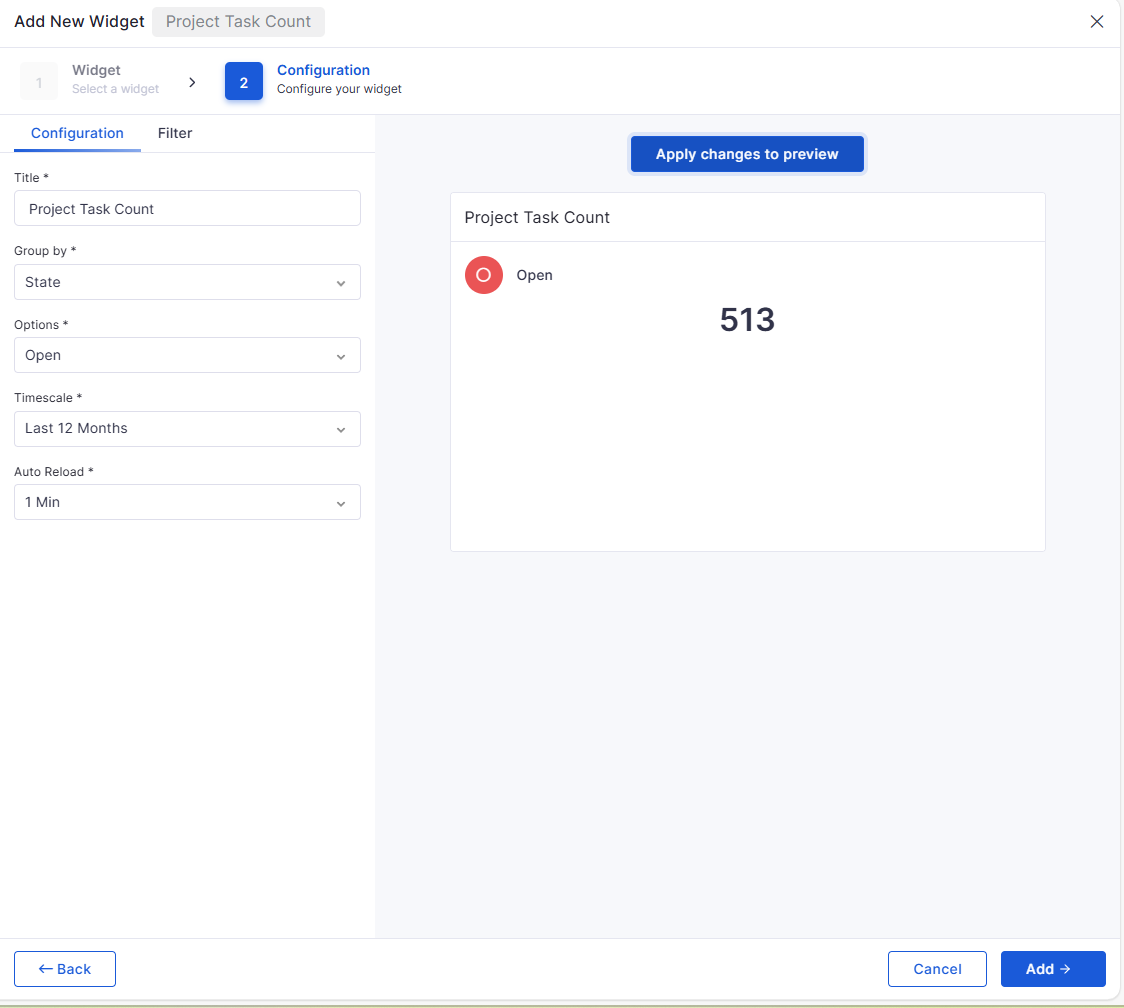Click into the Title input field
Screen dimensions: 1124x1008
point(187,209)
